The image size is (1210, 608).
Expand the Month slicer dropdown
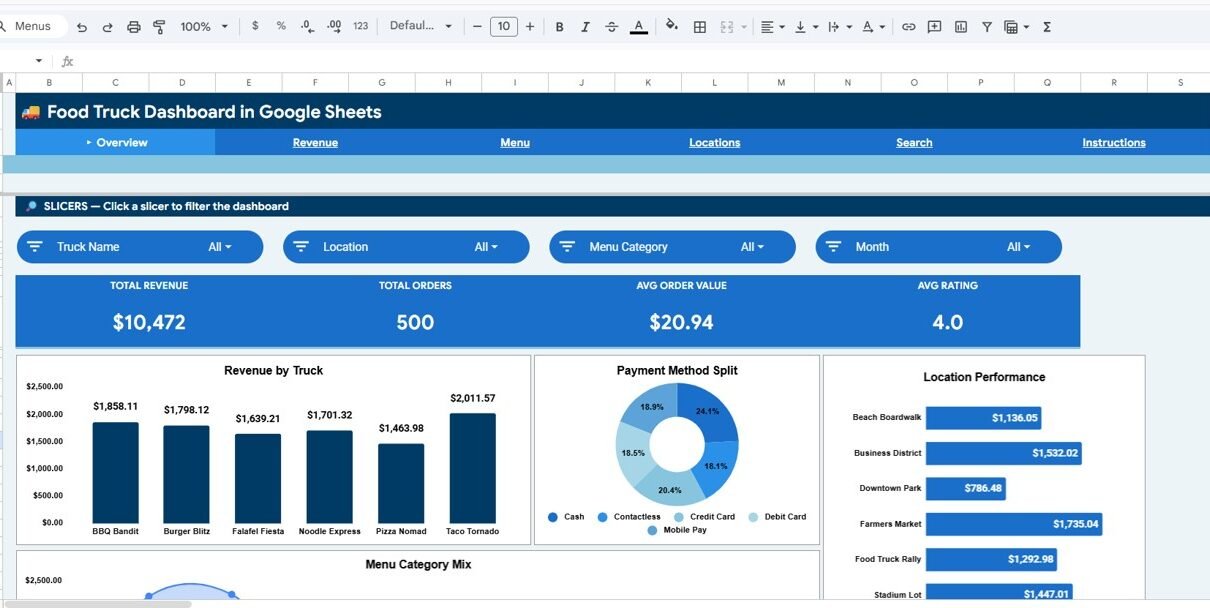coord(1019,247)
